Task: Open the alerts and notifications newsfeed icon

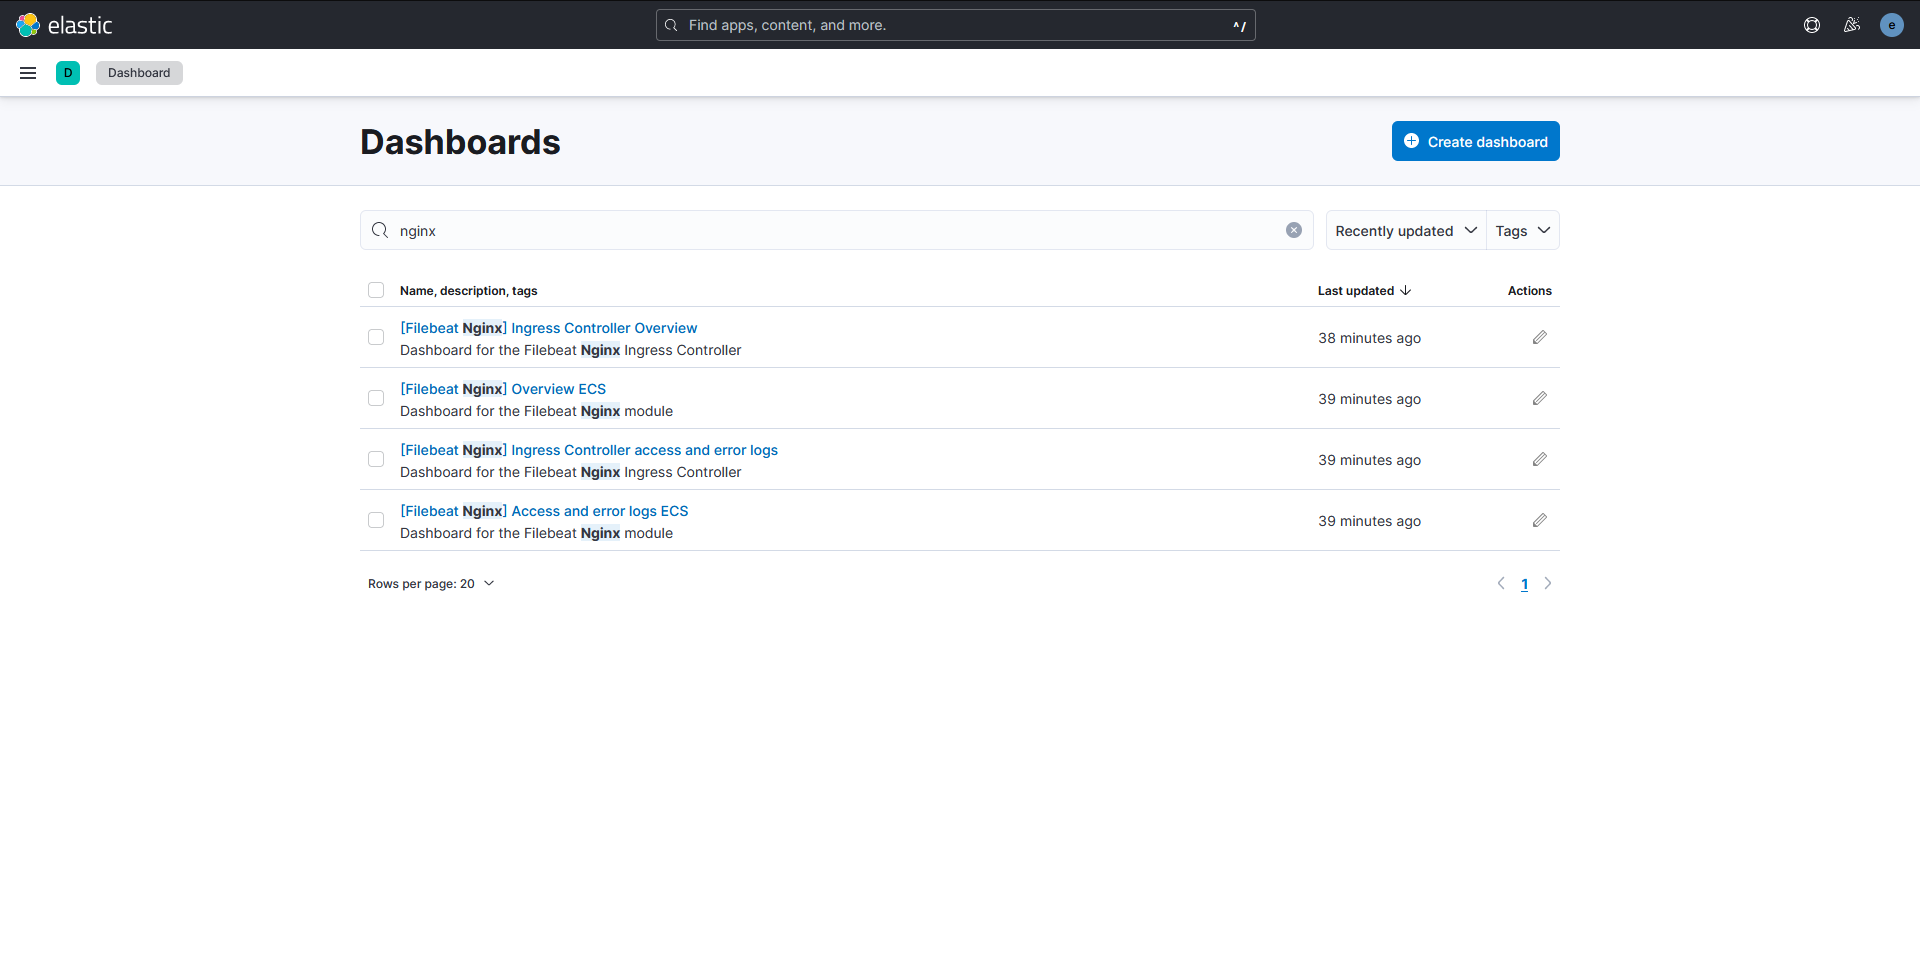Action: click(1852, 24)
